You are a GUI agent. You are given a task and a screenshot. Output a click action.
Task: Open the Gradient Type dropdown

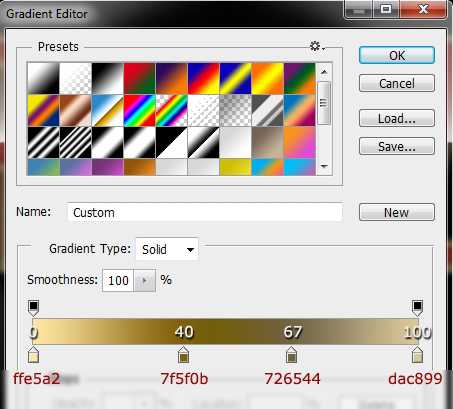click(167, 249)
